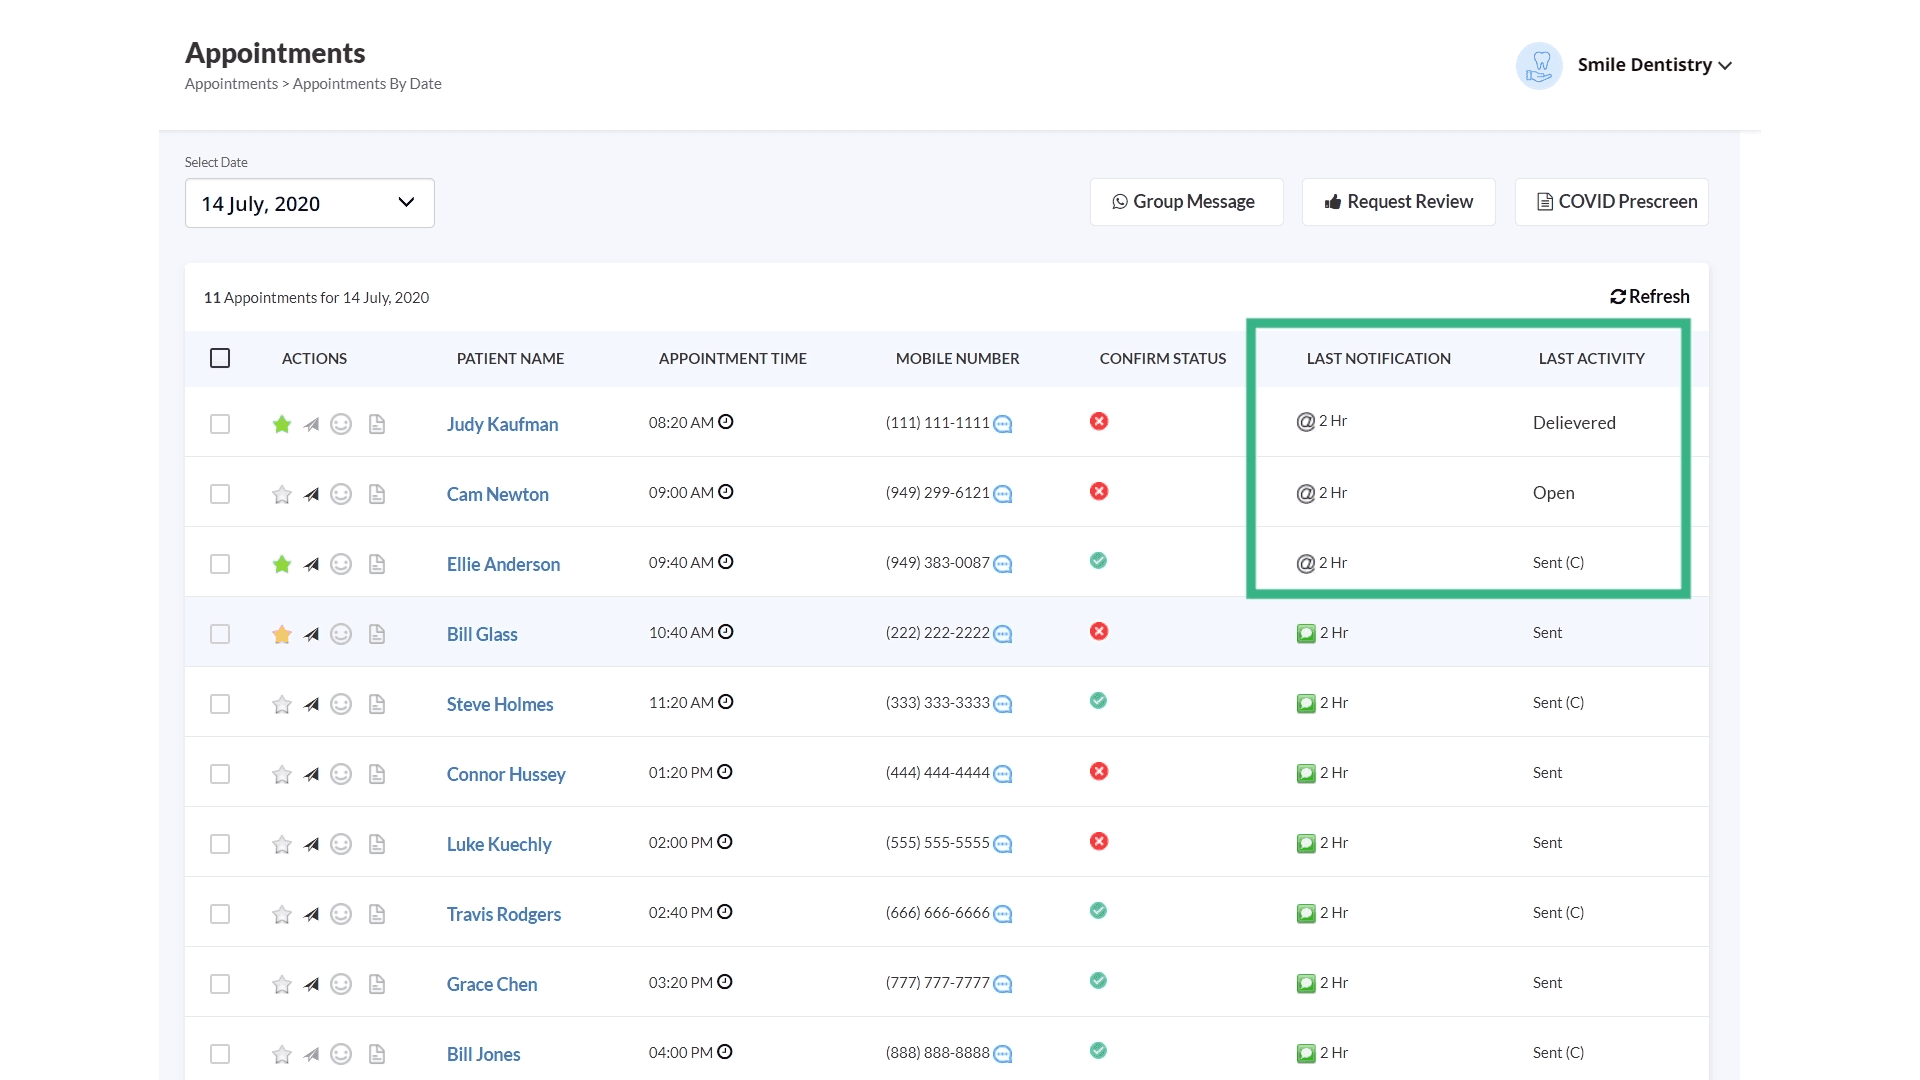Click the Delievered activity text for Judy Kaufman
Screen dimensions: 1920x1080
[1574, 423]
